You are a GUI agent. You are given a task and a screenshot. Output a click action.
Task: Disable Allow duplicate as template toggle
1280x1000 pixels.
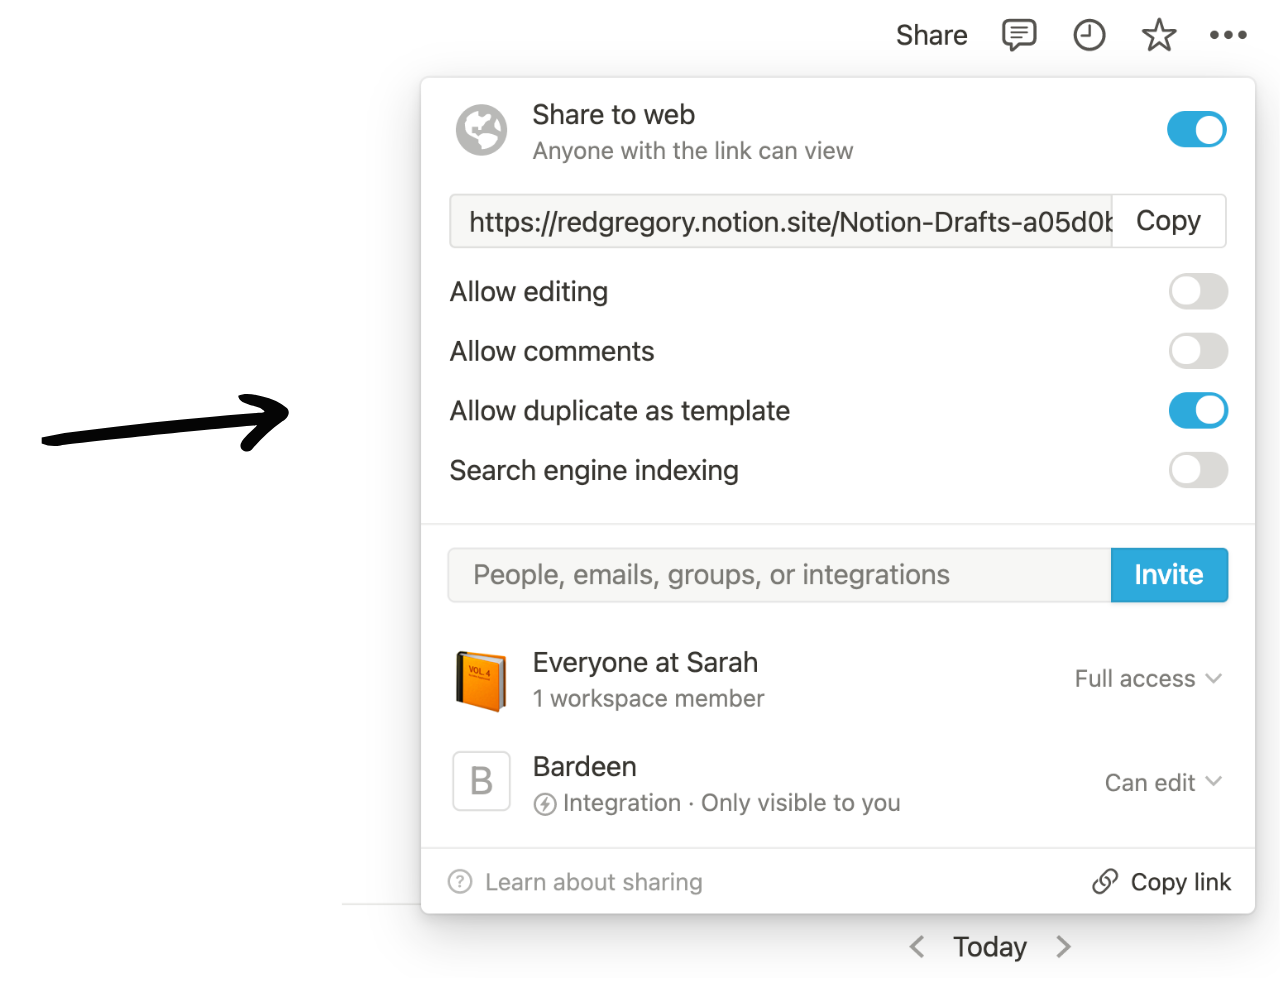click(1198, 410)
